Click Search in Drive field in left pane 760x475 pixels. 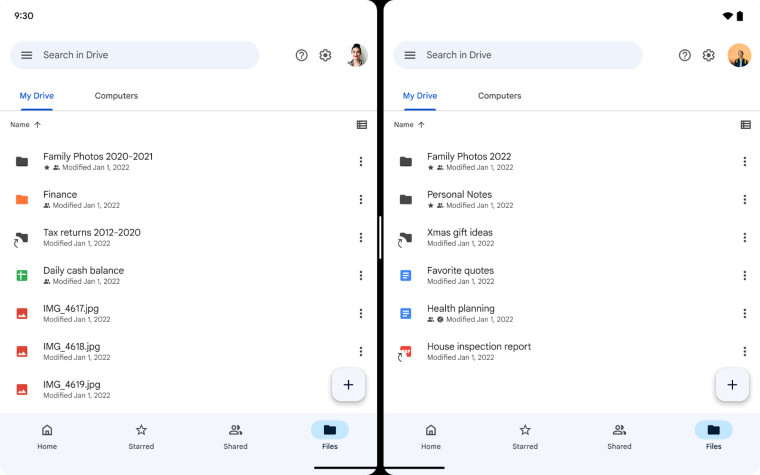pyautogui.click(x=135, y=55)
